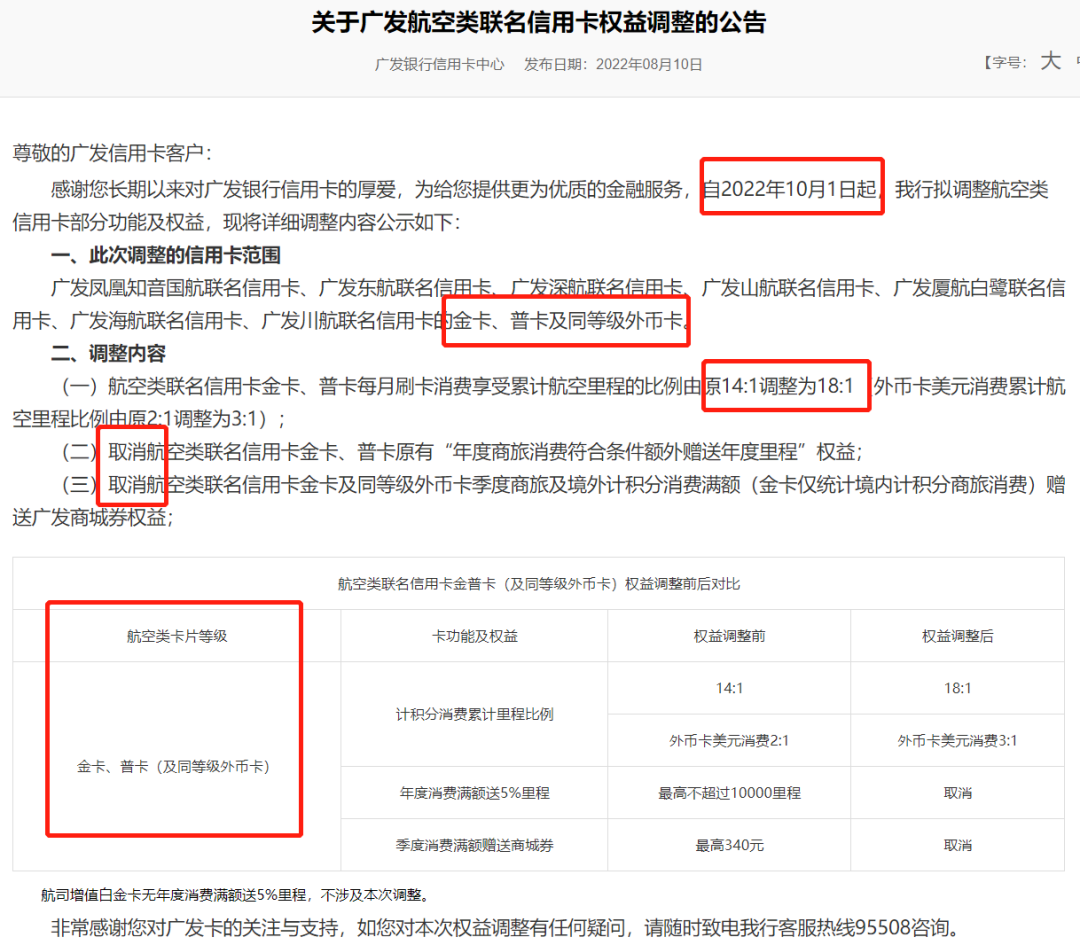This screenshot has width=1080, height=945.
Task: Click the publish date 2022年08月10日
Action: tap(649, 64)
